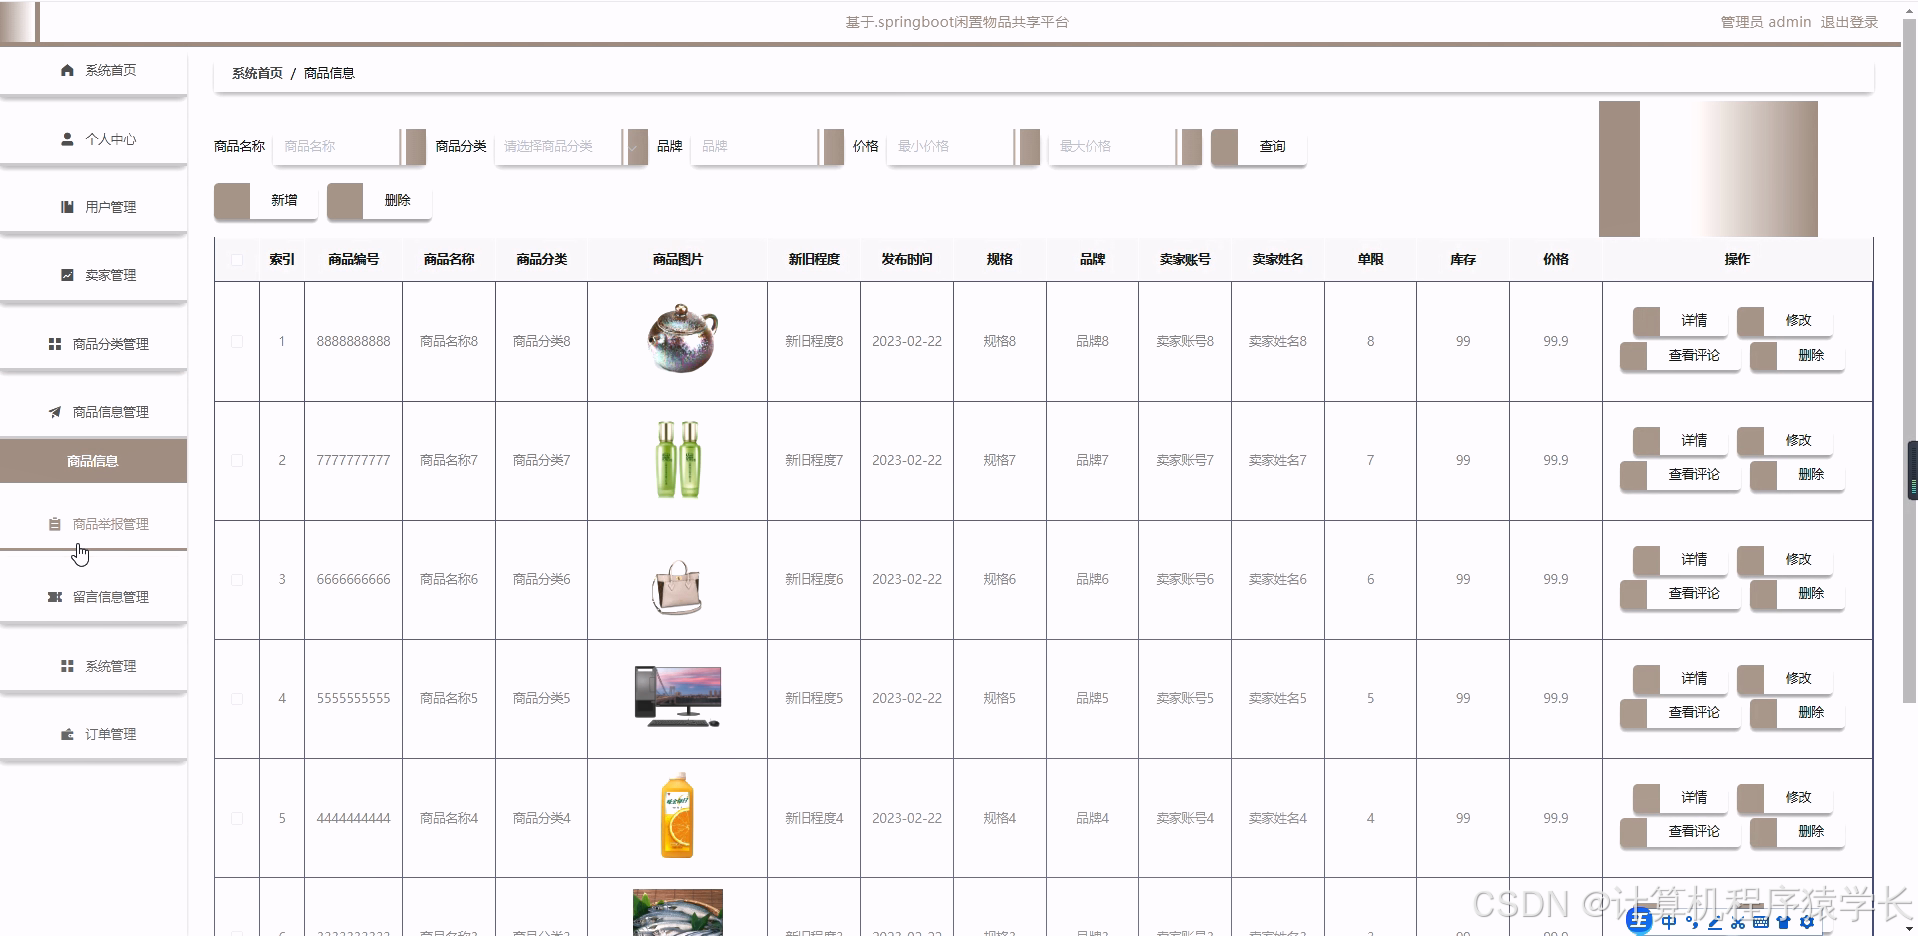Click the home icon beside 系统首页
Screen dimensions: 1918x936
tap(67, 70)
